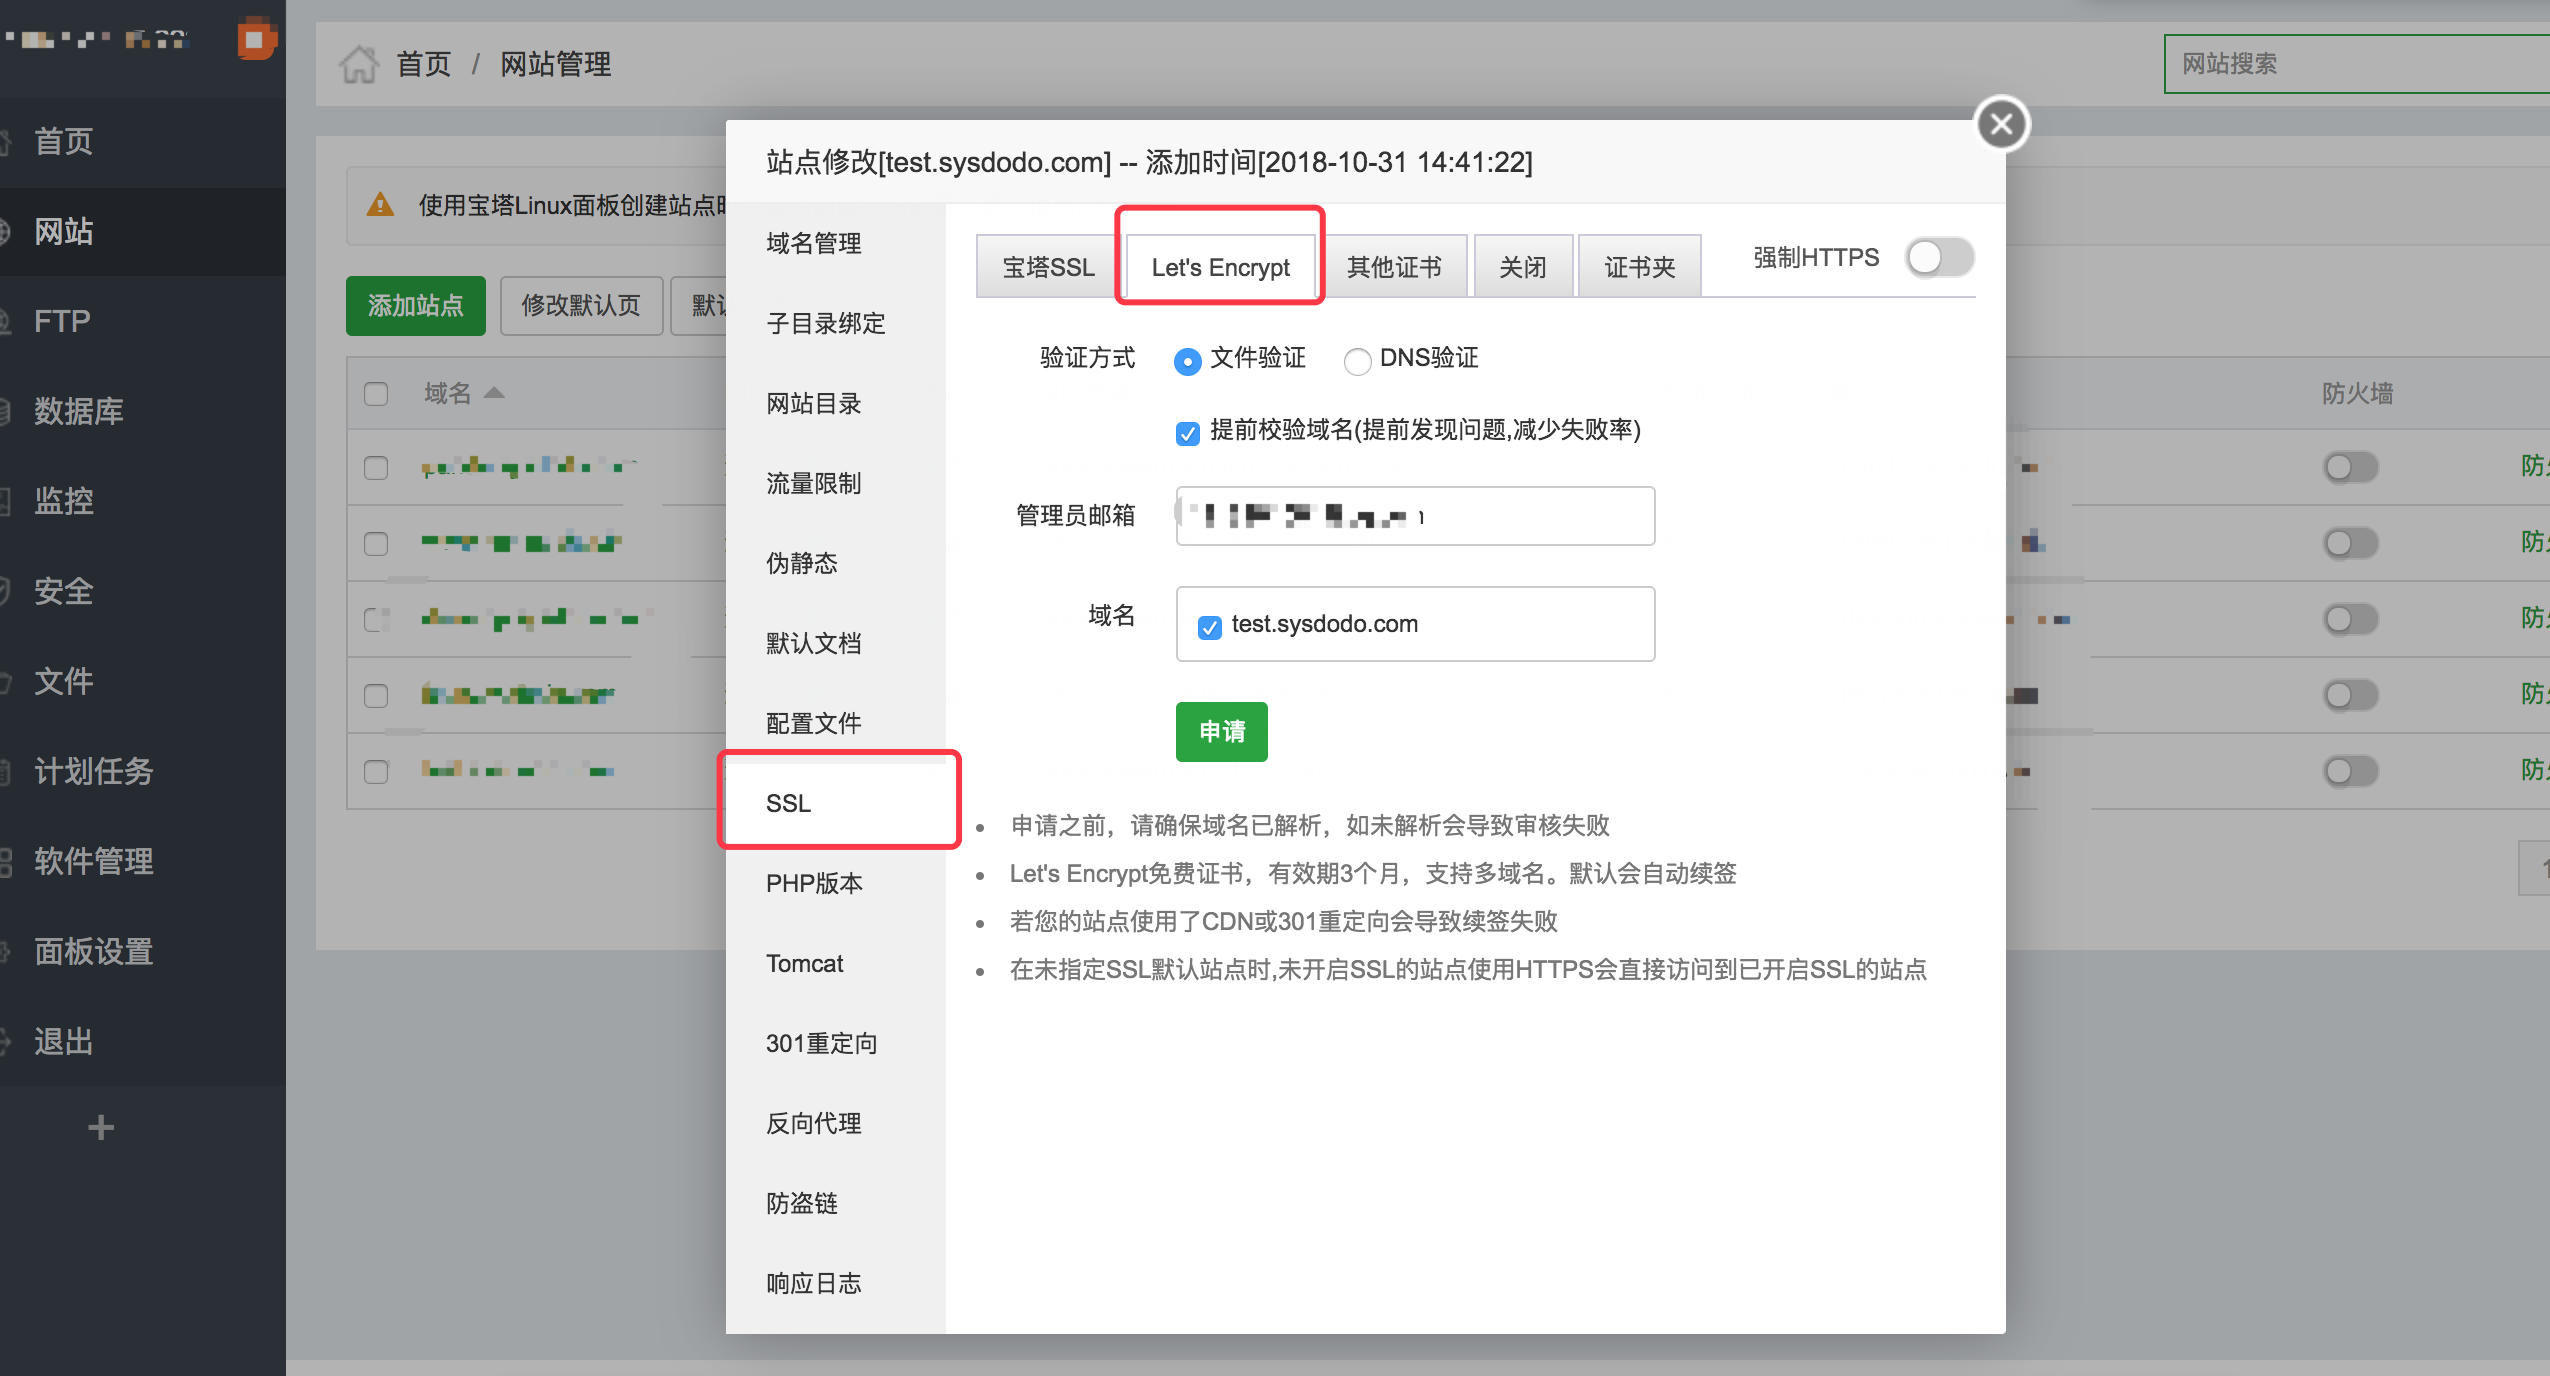
Task: Focus the 管理员邮箱 input field
Action: point(1415,516)
